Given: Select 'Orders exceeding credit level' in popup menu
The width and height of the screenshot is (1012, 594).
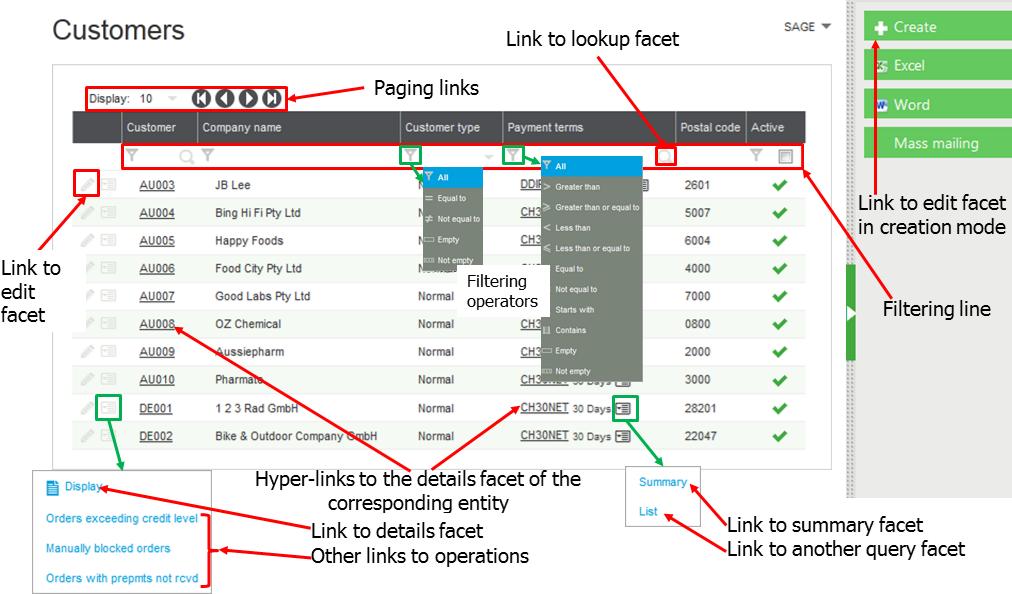Looking at the screenshot, I should (x=122, y=518).
